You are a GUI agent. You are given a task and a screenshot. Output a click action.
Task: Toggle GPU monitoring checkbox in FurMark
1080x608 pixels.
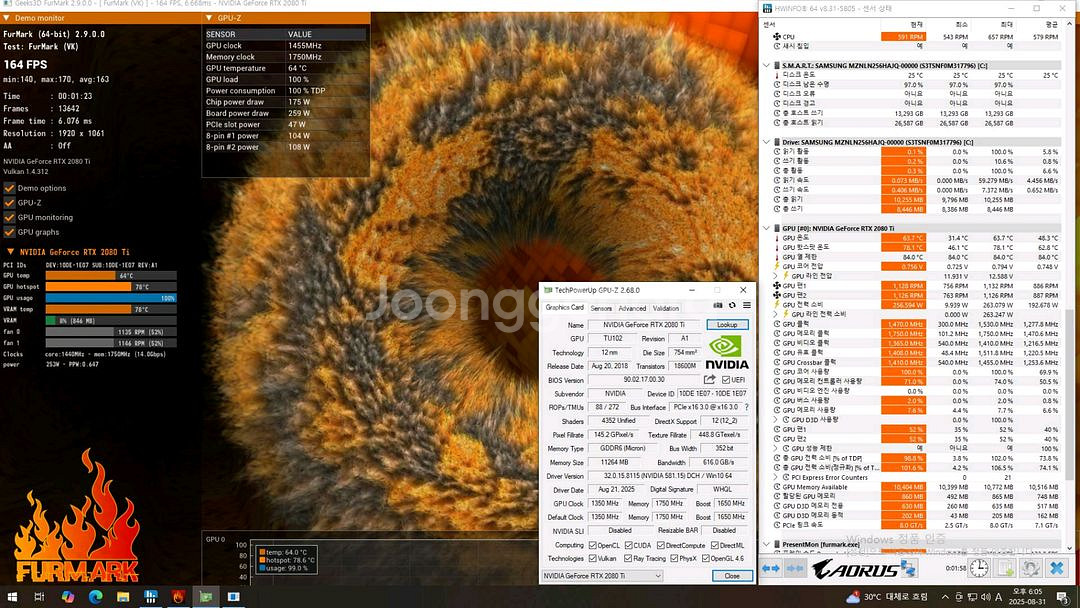[x=9, y=217]
